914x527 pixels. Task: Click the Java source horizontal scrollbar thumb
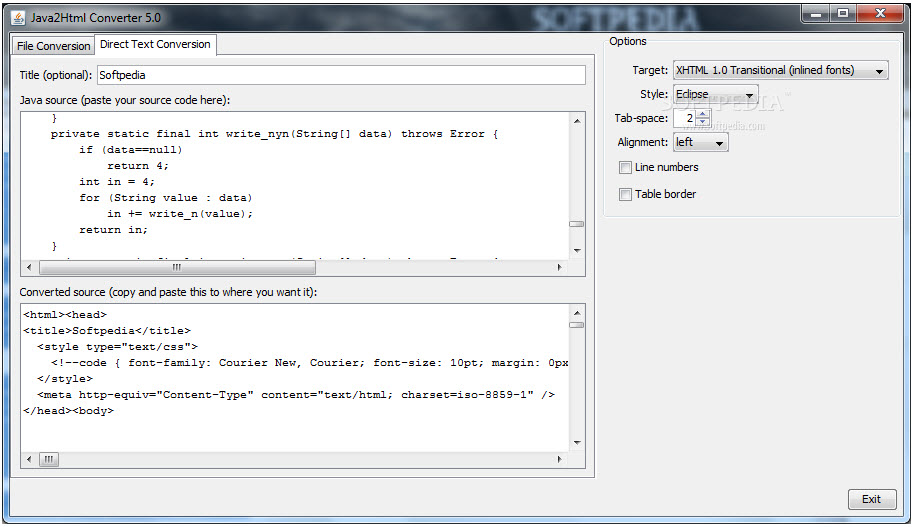[177, 267]
